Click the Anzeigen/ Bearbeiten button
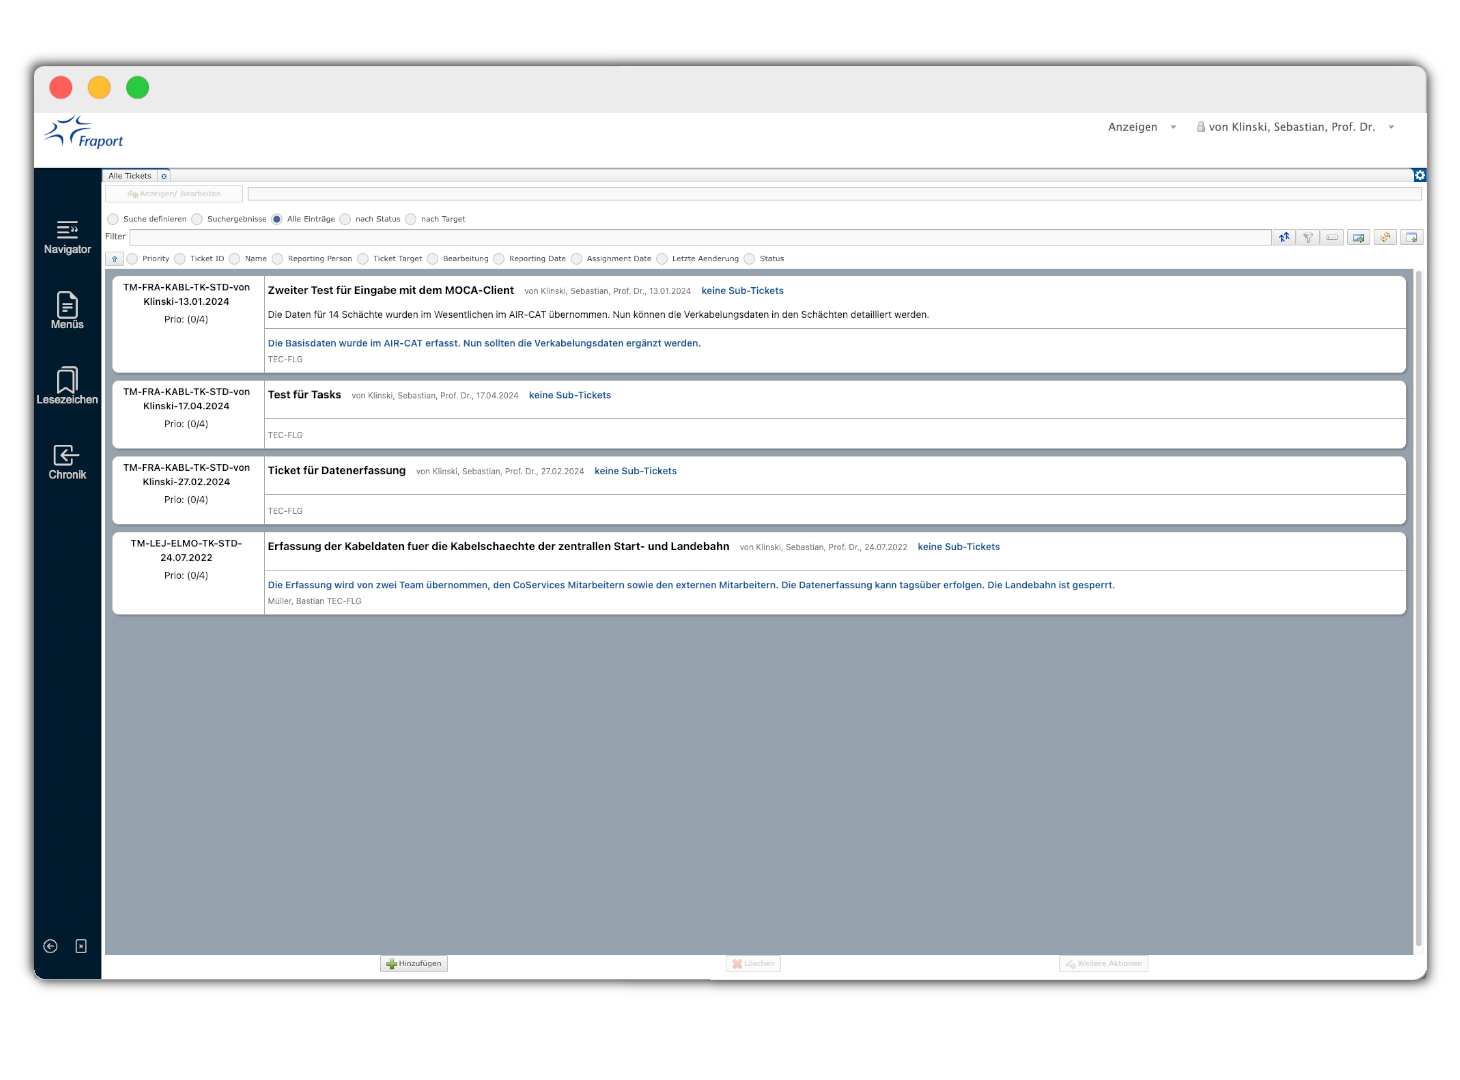The height and width of the screenshot is (1080, 1460). (174, 194)
